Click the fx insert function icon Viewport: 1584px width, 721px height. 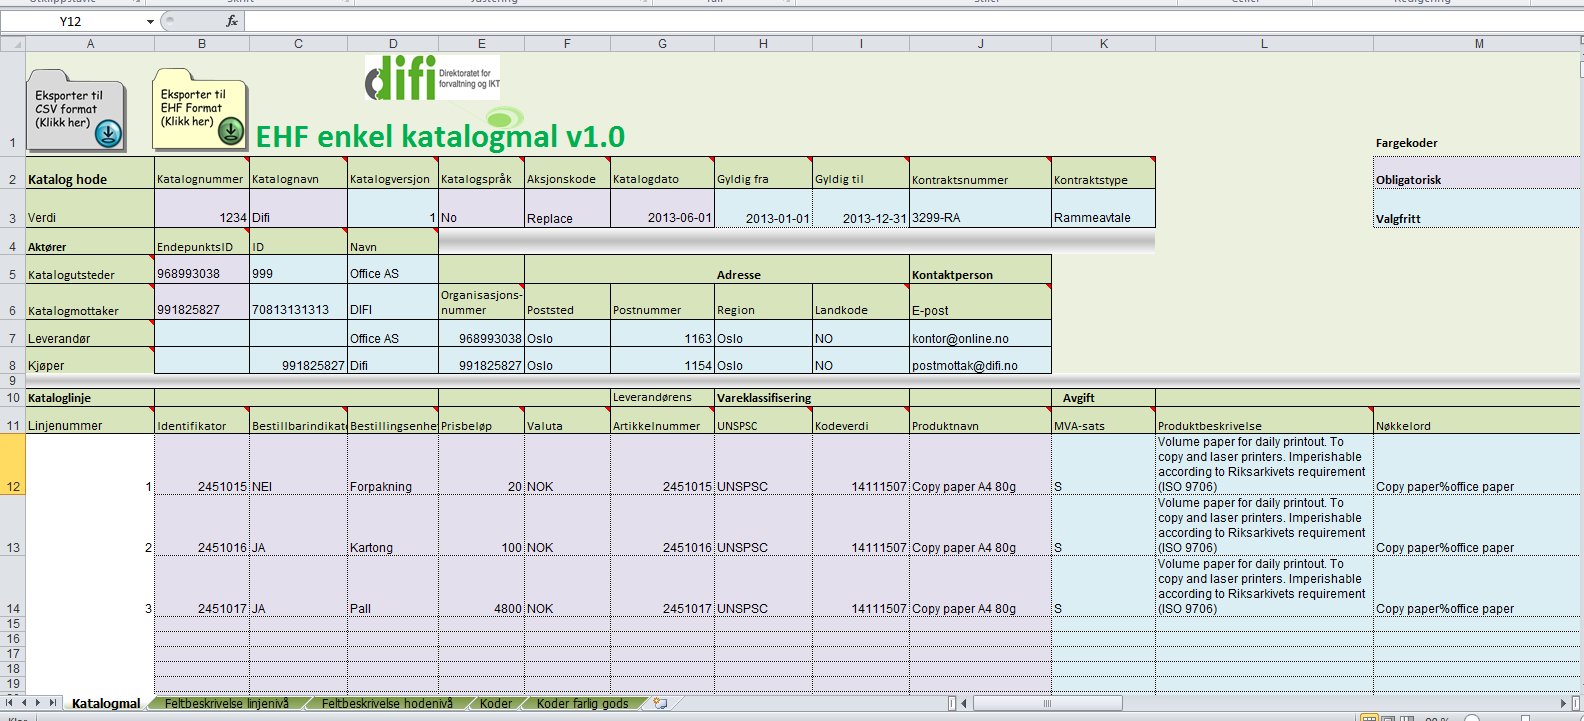[232, 21]
